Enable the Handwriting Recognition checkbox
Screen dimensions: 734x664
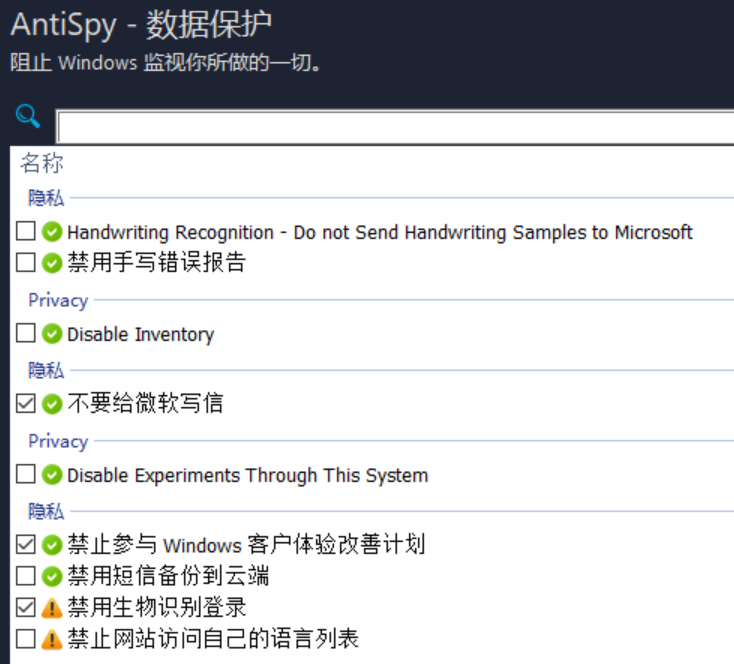click(x=26, y=231)
